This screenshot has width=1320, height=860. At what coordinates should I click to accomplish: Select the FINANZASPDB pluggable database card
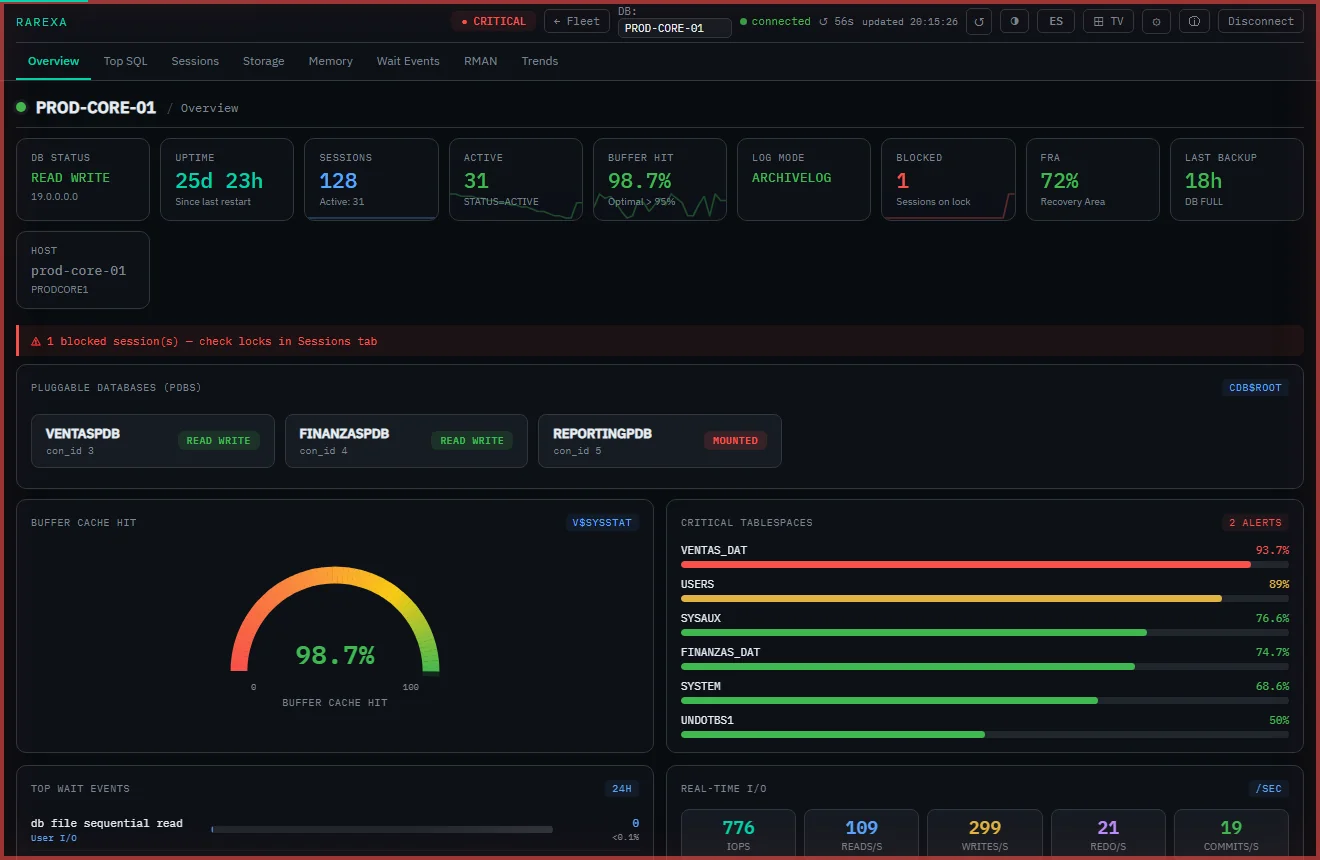406,441
